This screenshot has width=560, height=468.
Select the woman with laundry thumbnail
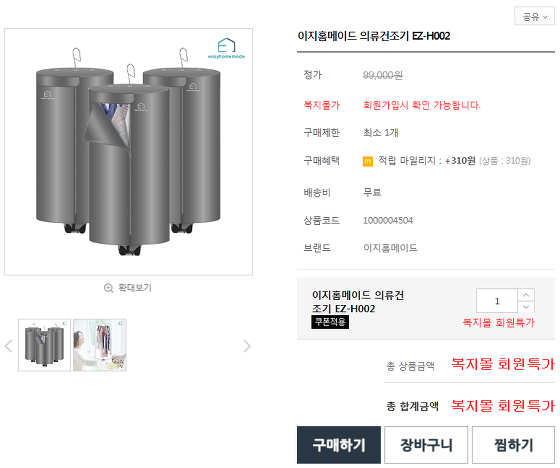[x=100, y=345]
